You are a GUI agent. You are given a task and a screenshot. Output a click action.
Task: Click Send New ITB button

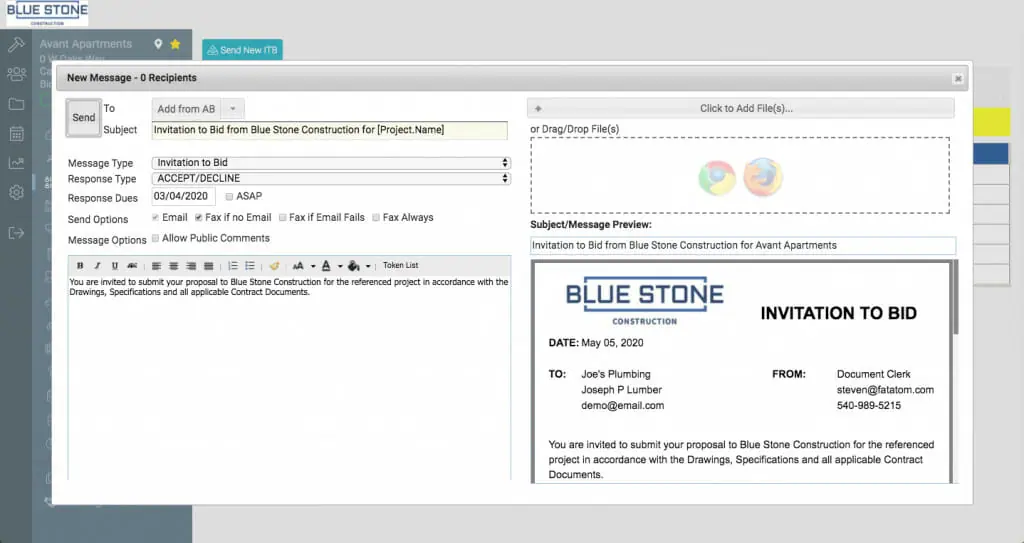click(242, 50)
